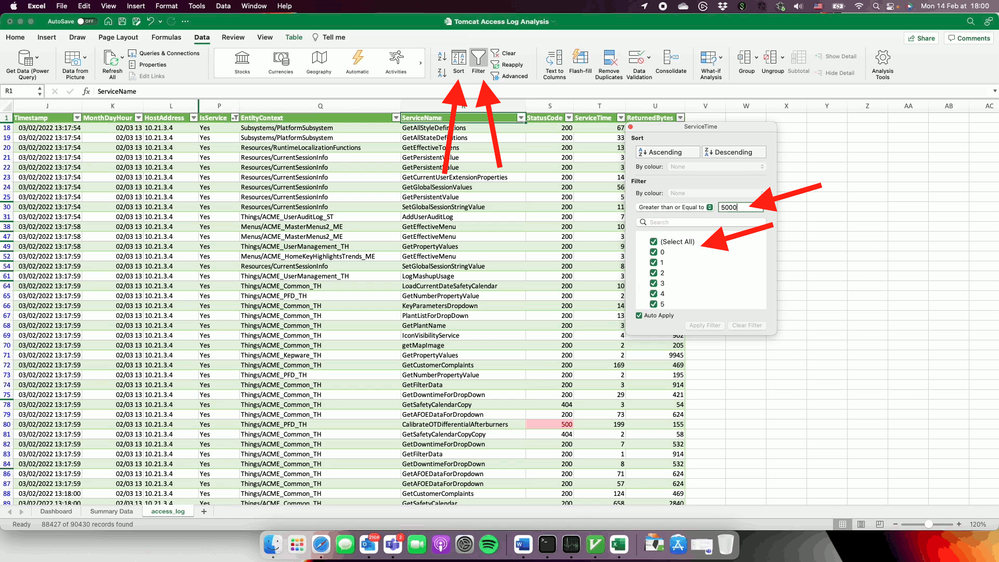Click the Consolidate icon
Viewport: 999px width, 562px height.
(x=671, y=62)
